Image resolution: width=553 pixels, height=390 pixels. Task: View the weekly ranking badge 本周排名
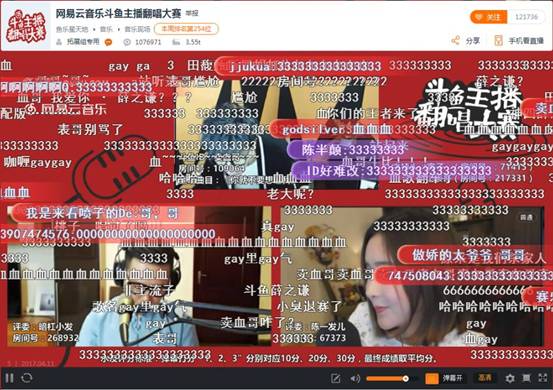click(186, 29)
